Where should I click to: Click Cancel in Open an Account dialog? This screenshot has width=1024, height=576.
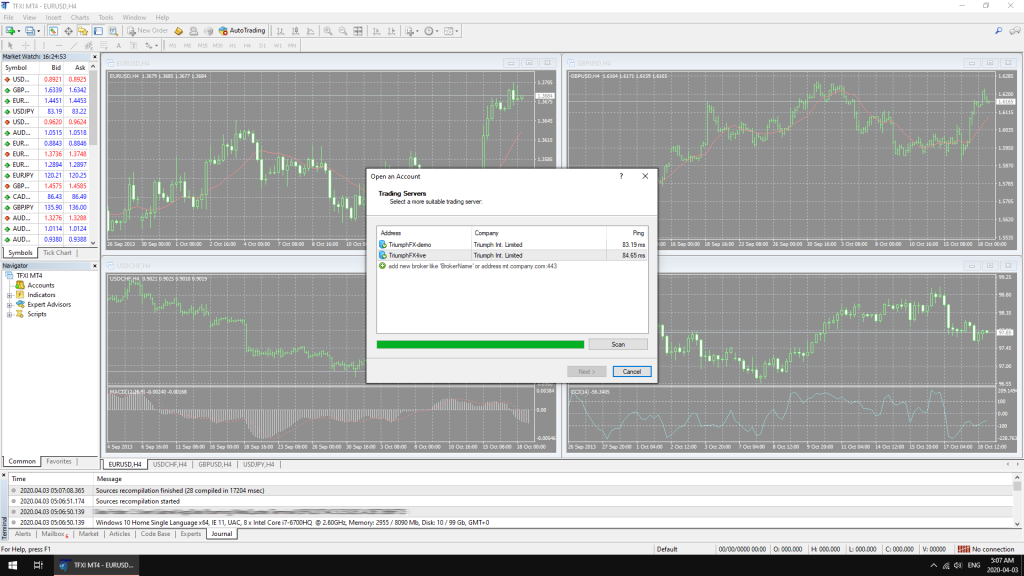pyautogui.click(x=632, y=372)
